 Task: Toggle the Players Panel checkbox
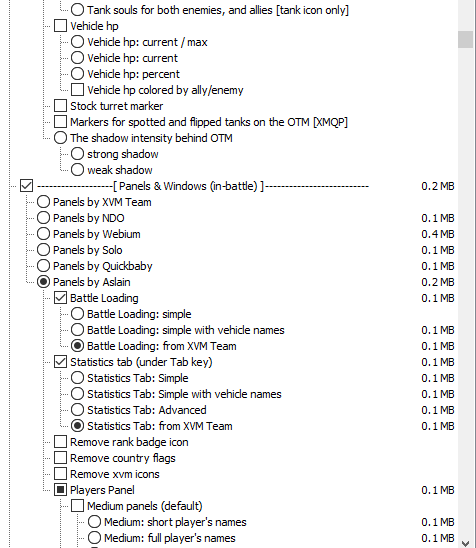60,490
